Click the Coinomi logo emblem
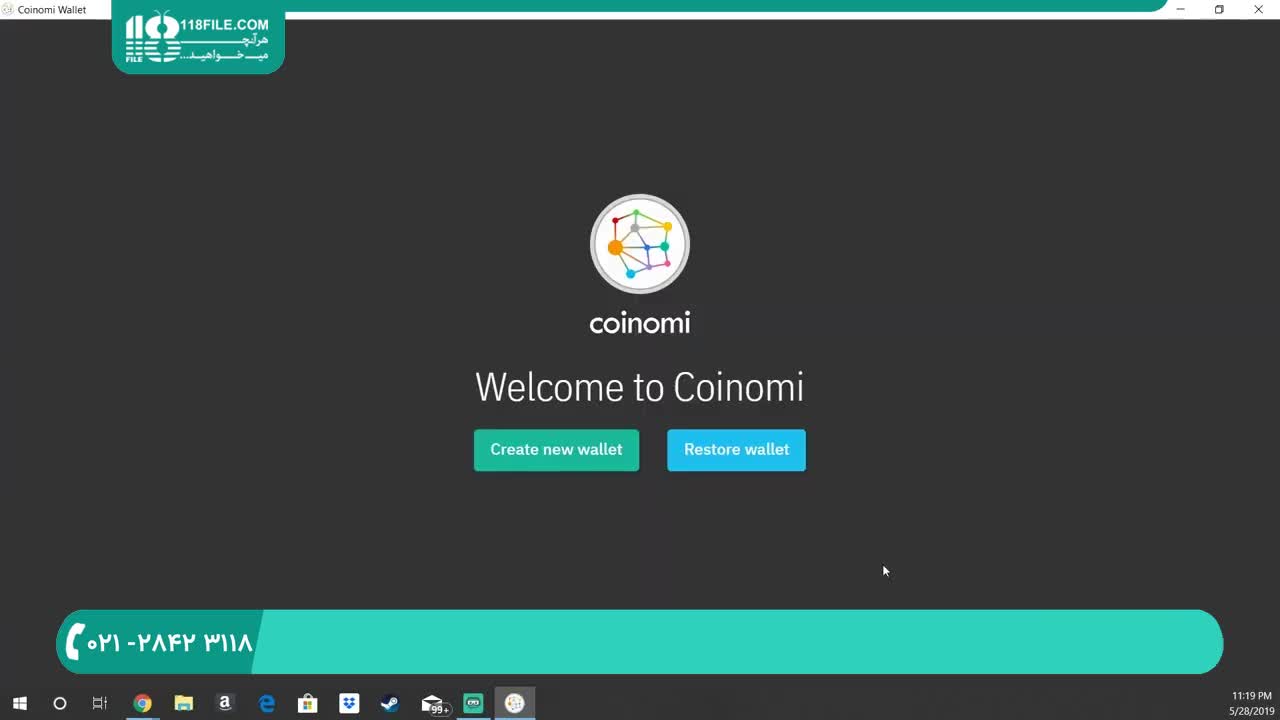This screenshot has width=1280, height=720. click(639, 244)
